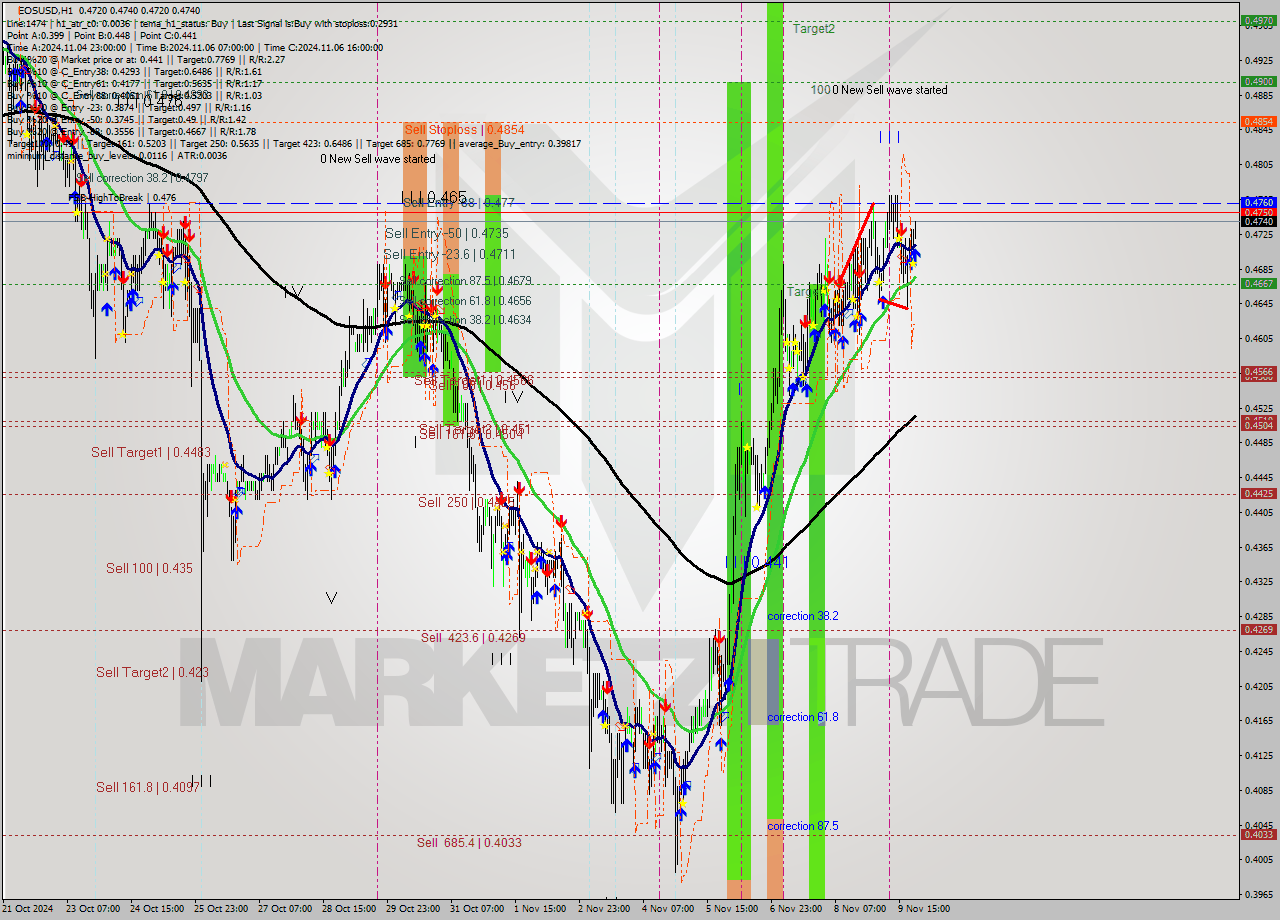Click the '1 Nov 15:00' time axis label
Image resolution: width=1280 pixels, height=920 pixels.
click(x=540, y=909)
